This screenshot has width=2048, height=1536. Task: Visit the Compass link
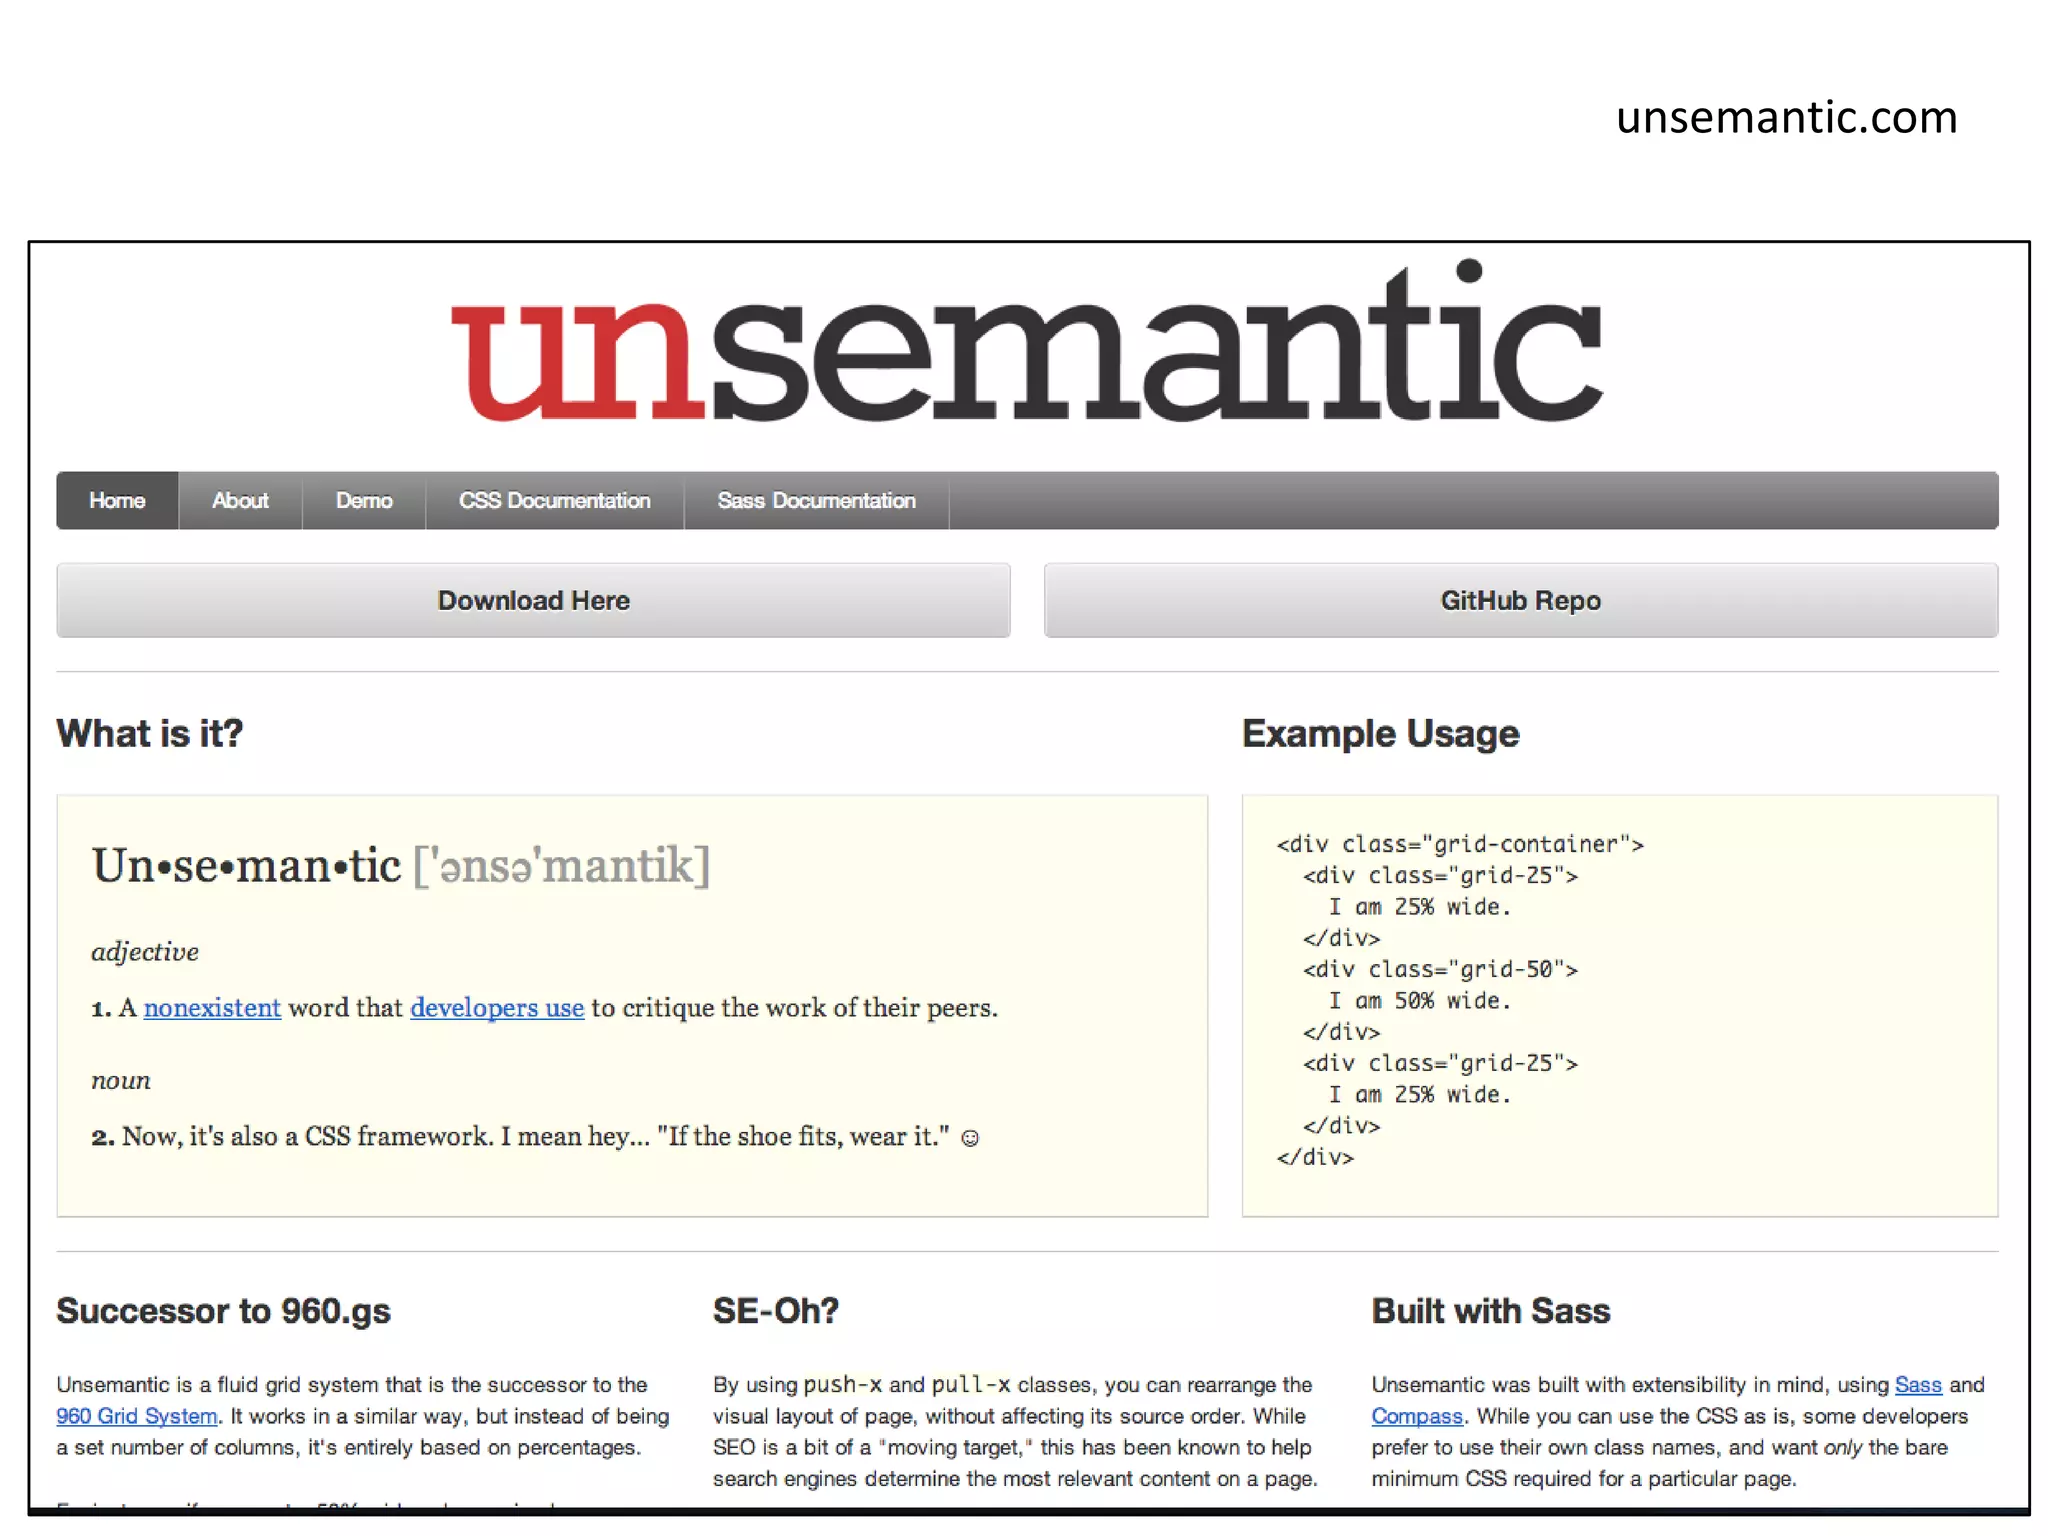1417,1416
